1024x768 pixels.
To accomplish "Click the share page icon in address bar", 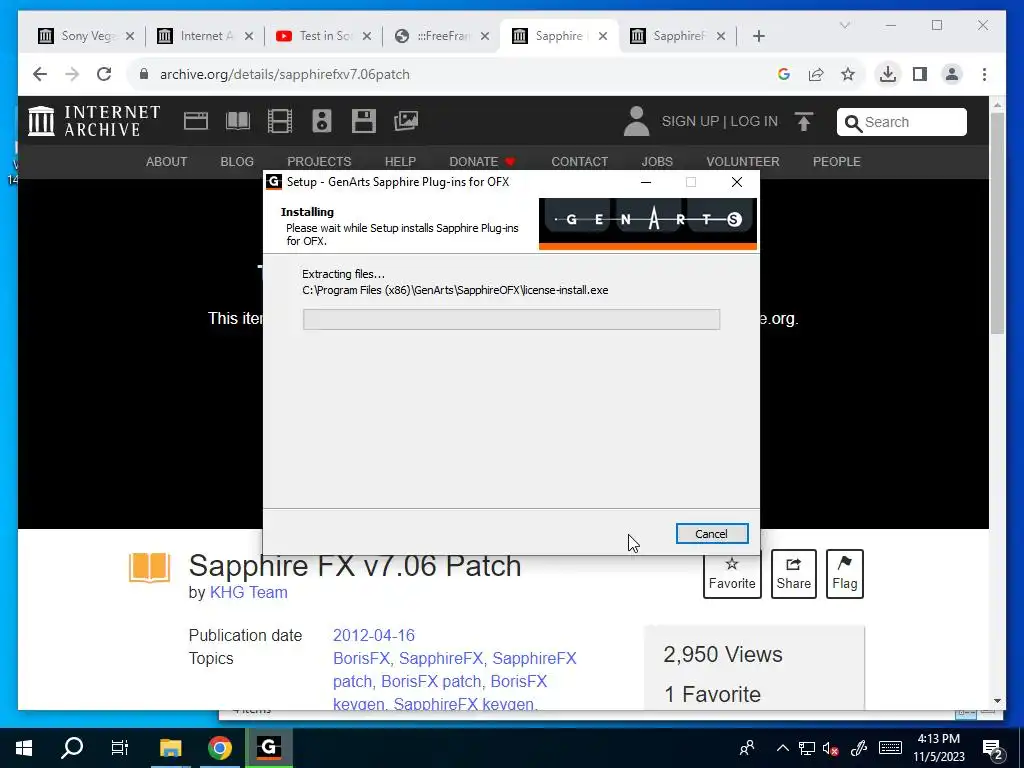I will pos(816,74).
